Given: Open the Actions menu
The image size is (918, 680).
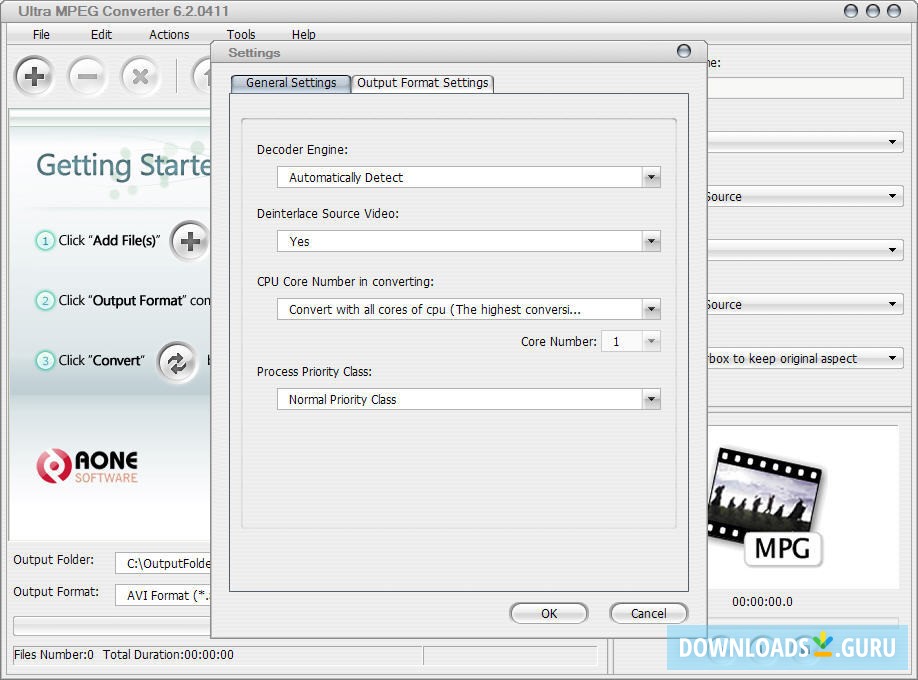Looking at the screenshot, I should [x=169, y=35].
